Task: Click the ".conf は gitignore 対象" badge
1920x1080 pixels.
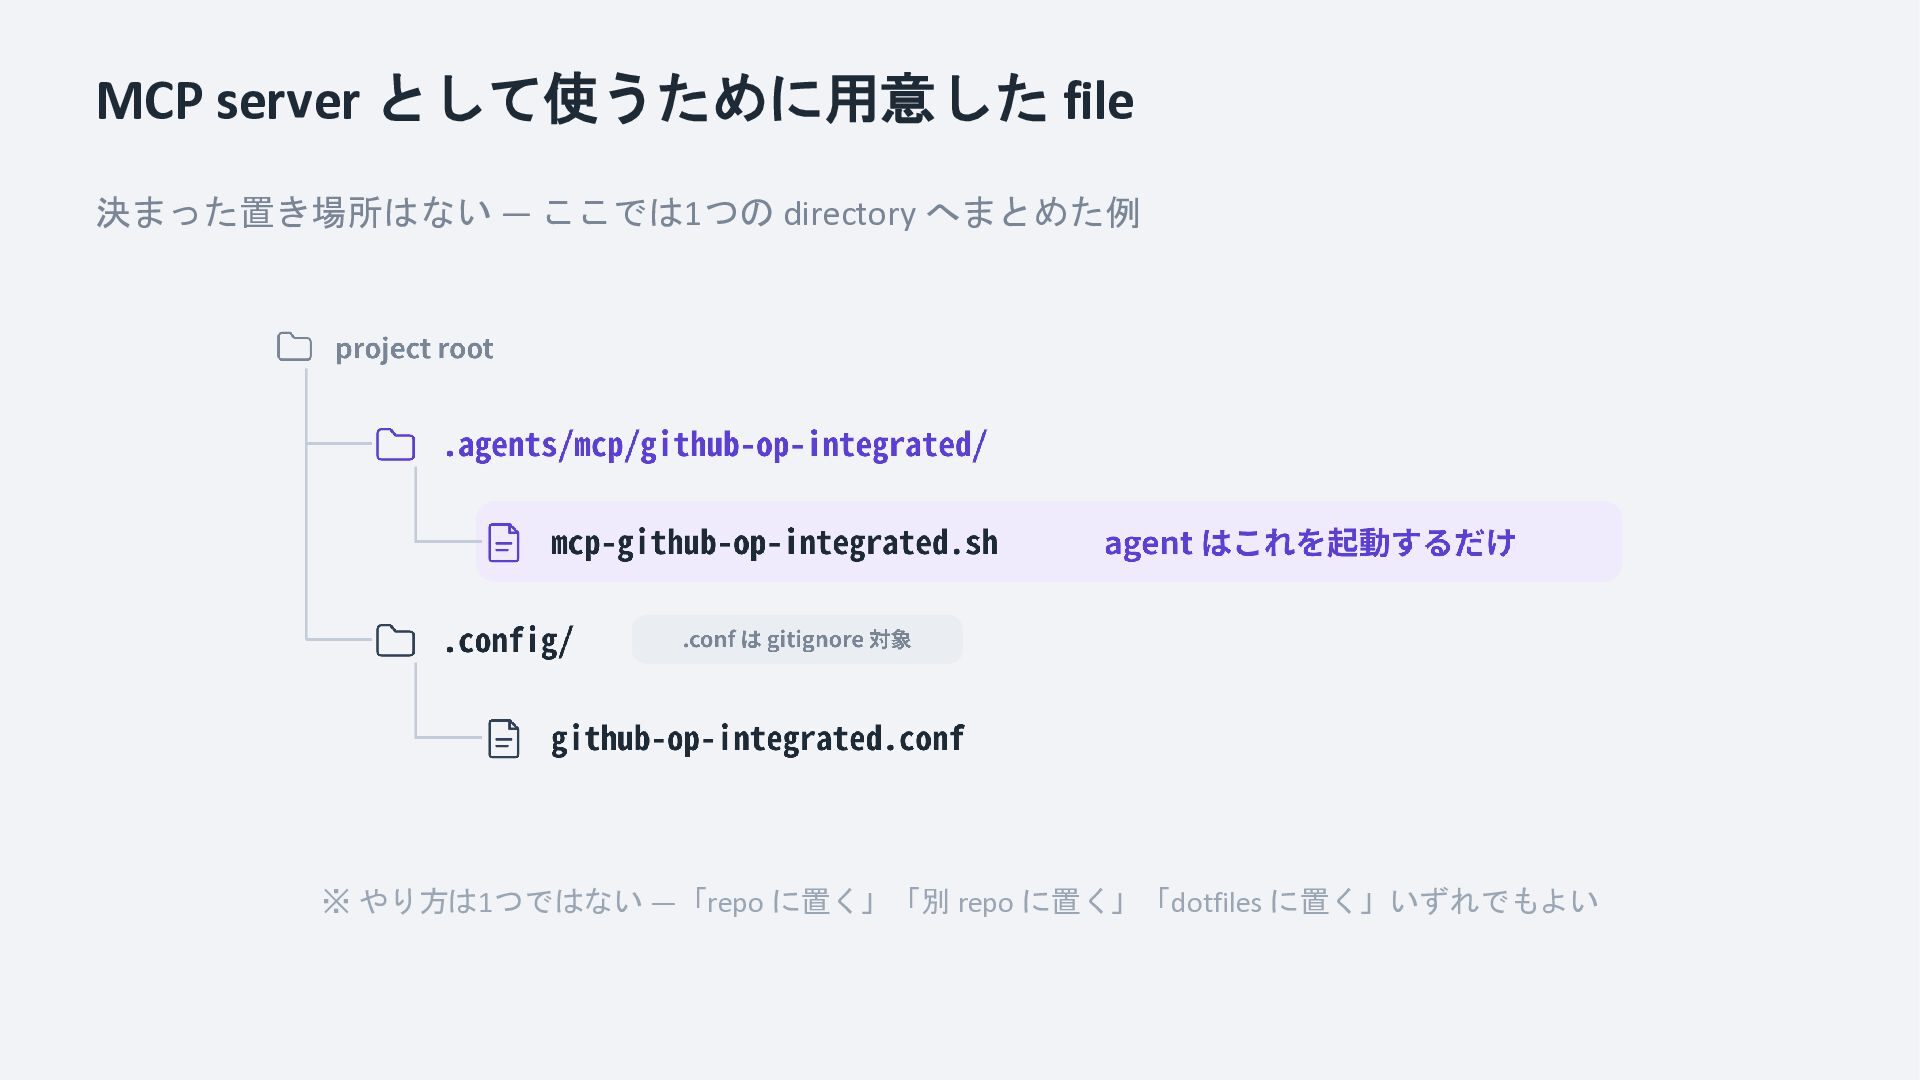Action: coord(797,639)
